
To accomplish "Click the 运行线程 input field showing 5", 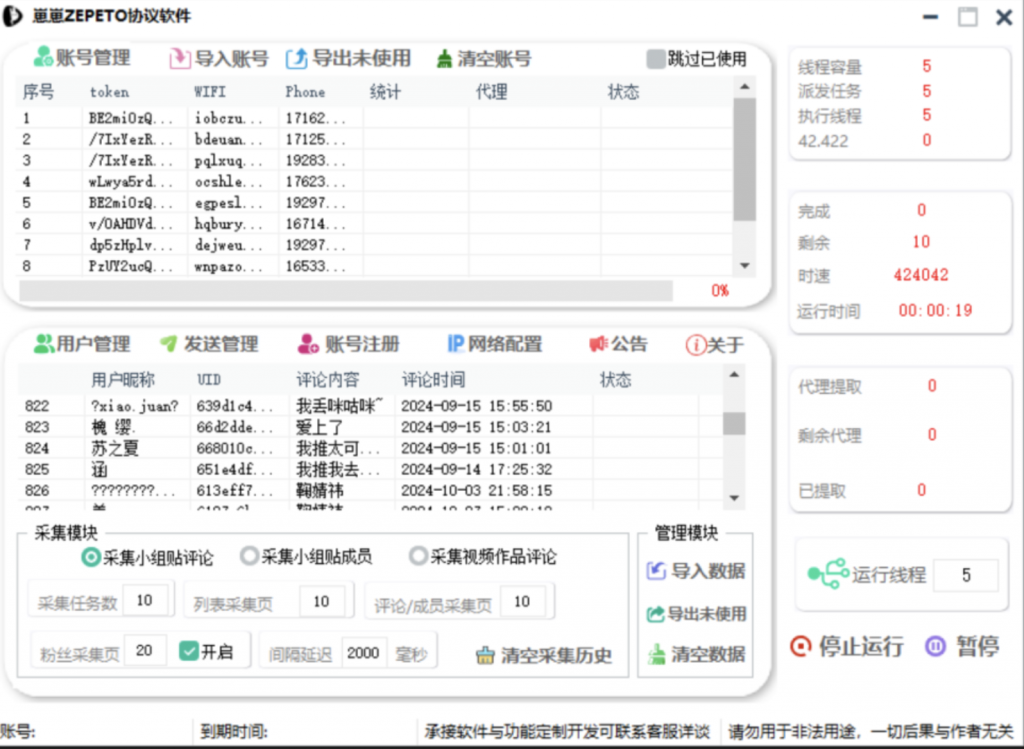I will 966,575.
